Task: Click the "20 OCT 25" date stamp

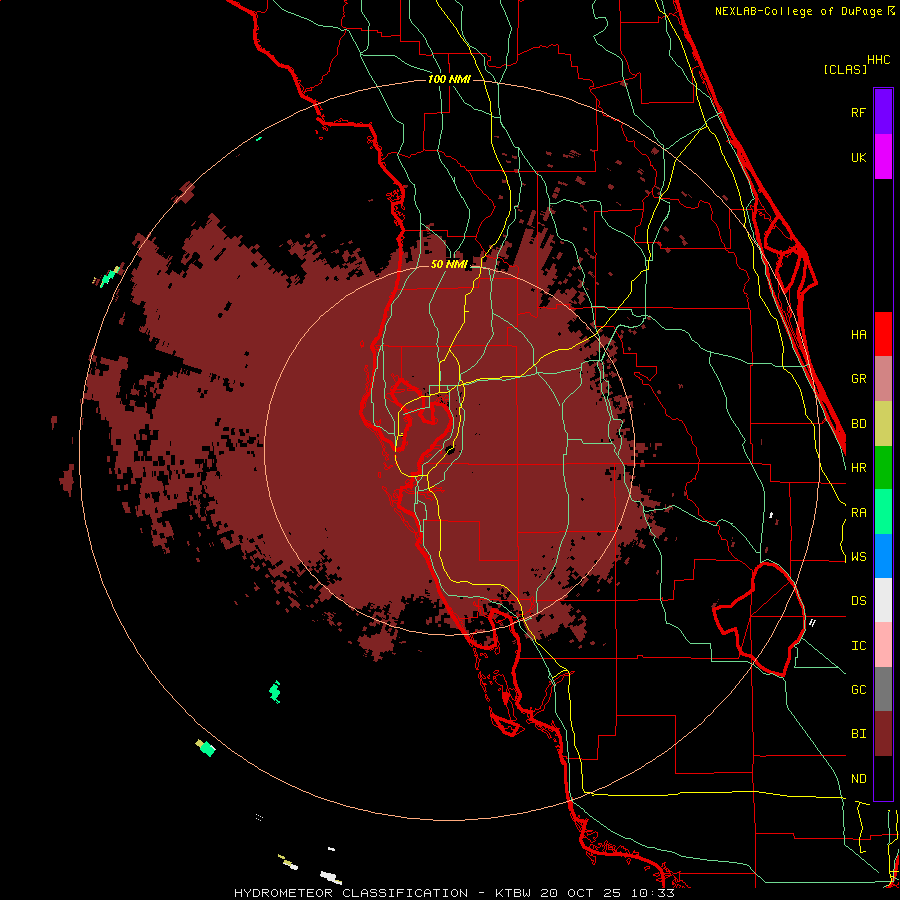Action: [x=581, y=893]
